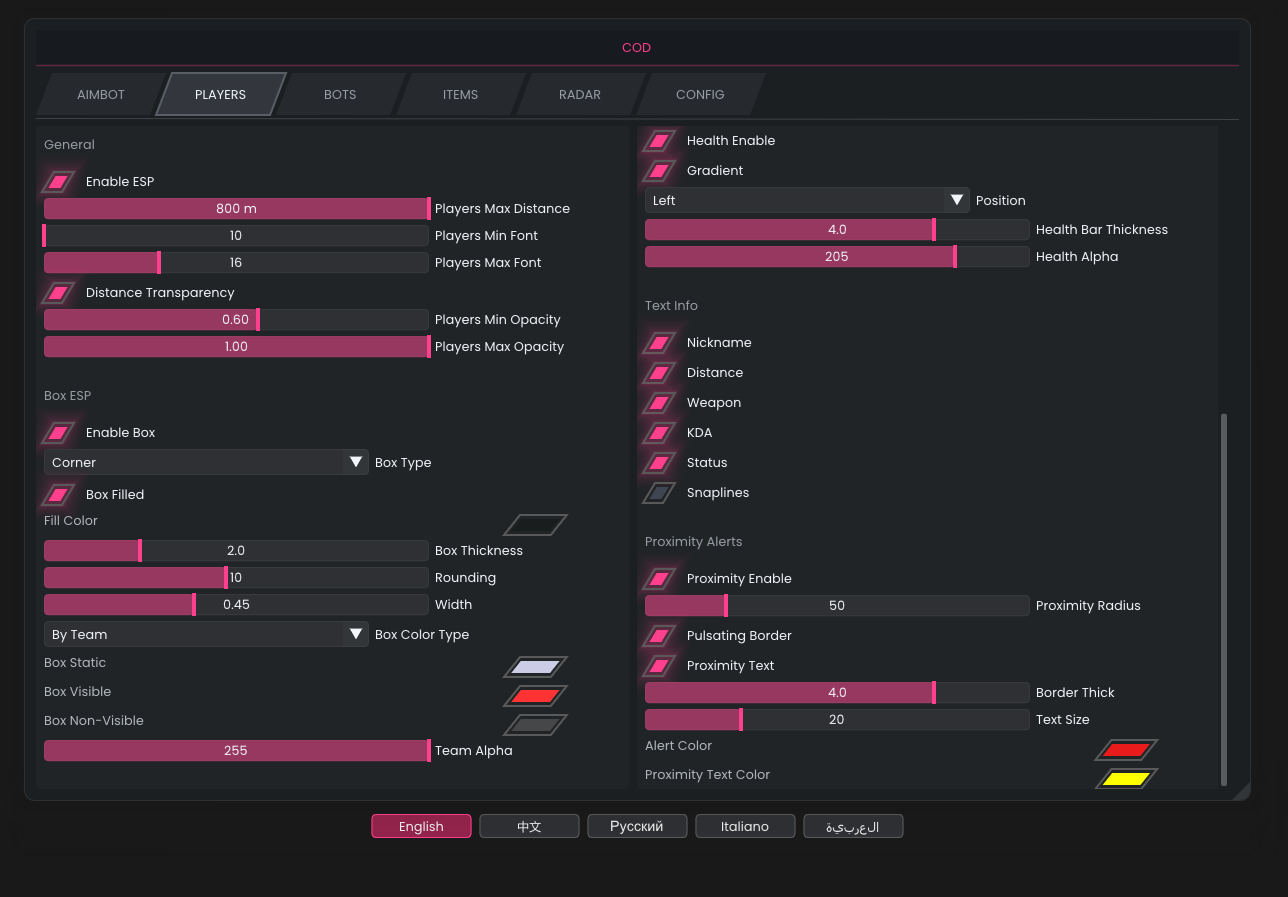Disable Distance Transparency option
The height and width of the screenshot is (897, 1288).
point(59,293)
